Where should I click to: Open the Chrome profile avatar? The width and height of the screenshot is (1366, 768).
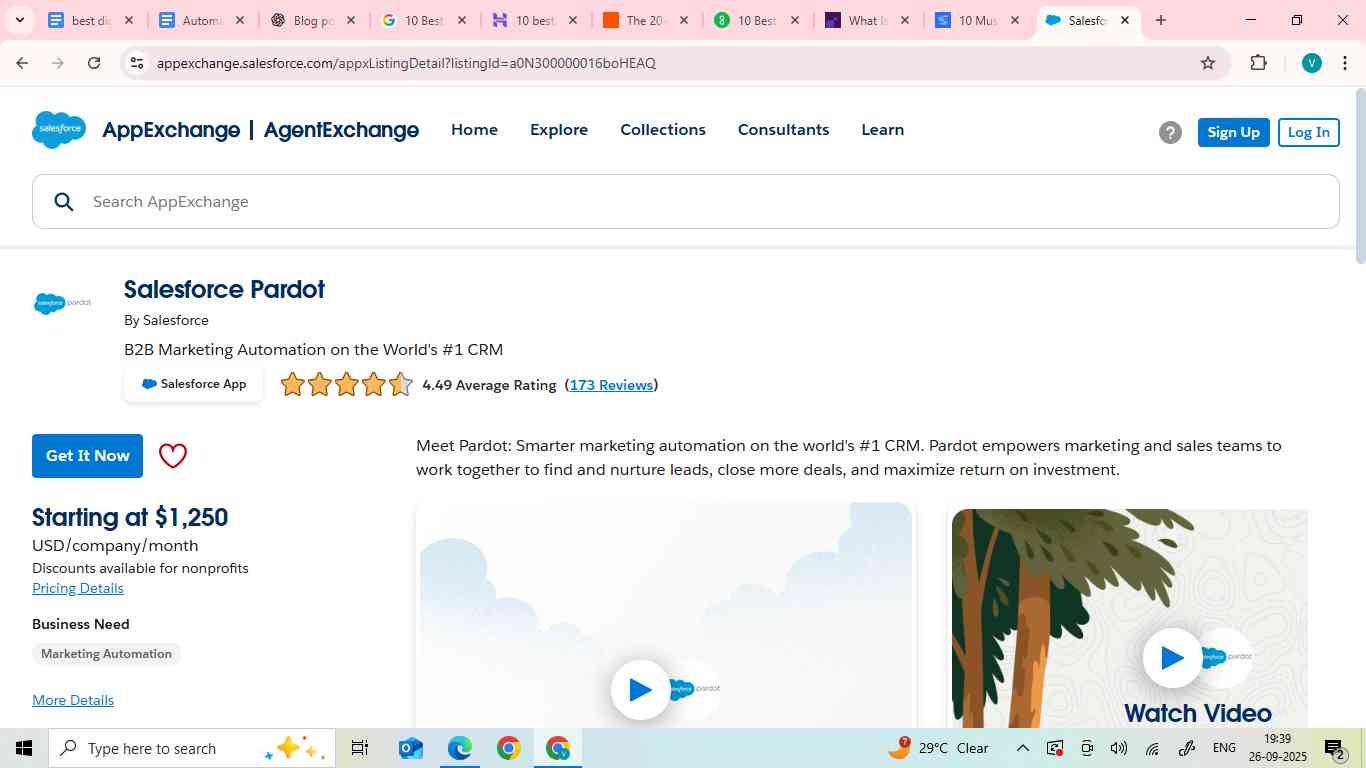(x=1311, y=62)
